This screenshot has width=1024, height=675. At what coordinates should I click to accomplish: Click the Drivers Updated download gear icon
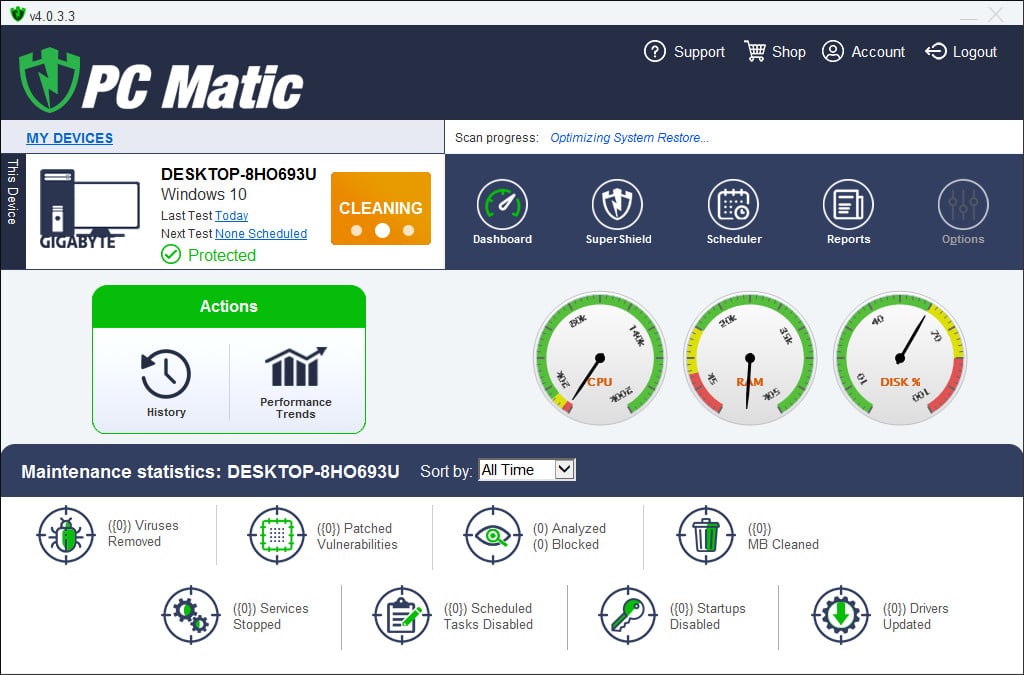[841, 616]
